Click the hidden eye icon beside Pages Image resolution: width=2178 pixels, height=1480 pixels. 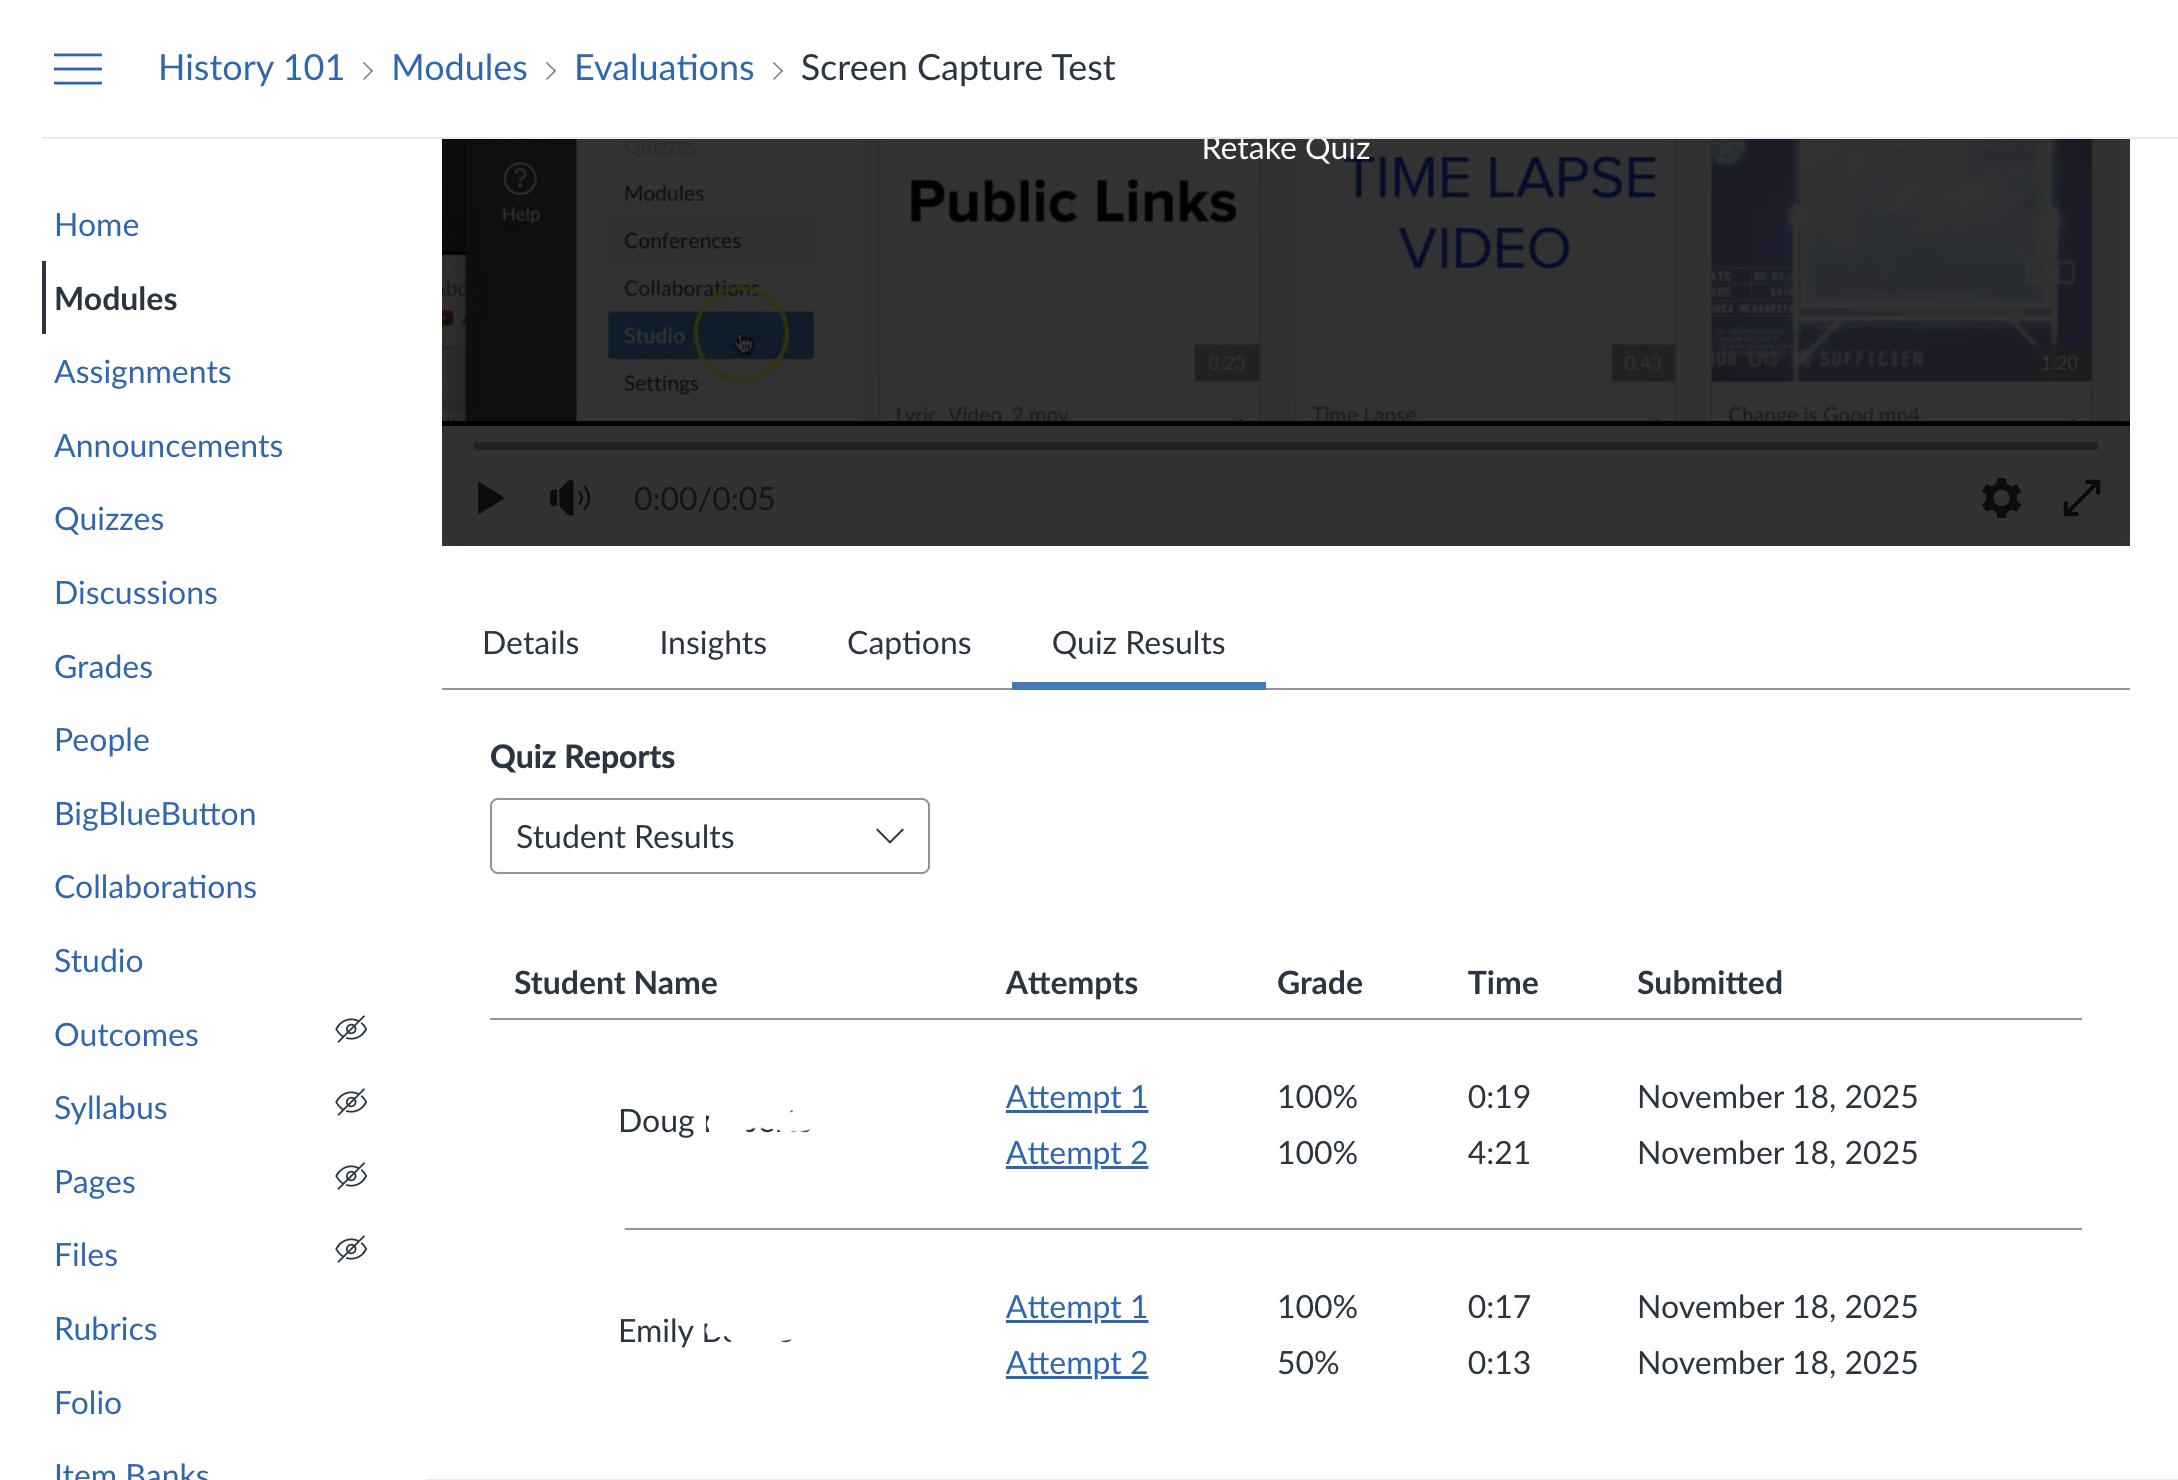[351, 1177]
